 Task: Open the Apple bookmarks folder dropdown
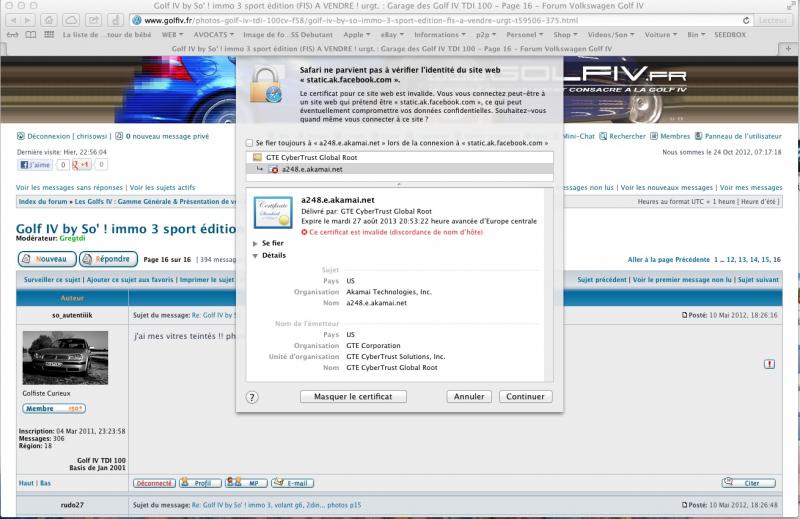point(356,35)
